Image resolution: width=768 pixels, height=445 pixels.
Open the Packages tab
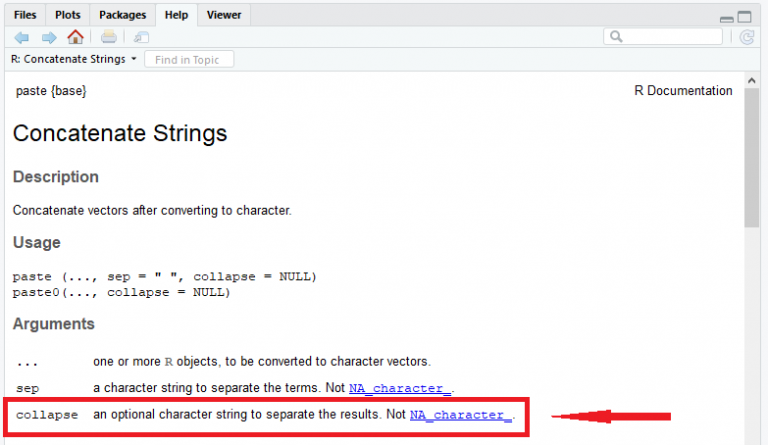click(122, 15)
